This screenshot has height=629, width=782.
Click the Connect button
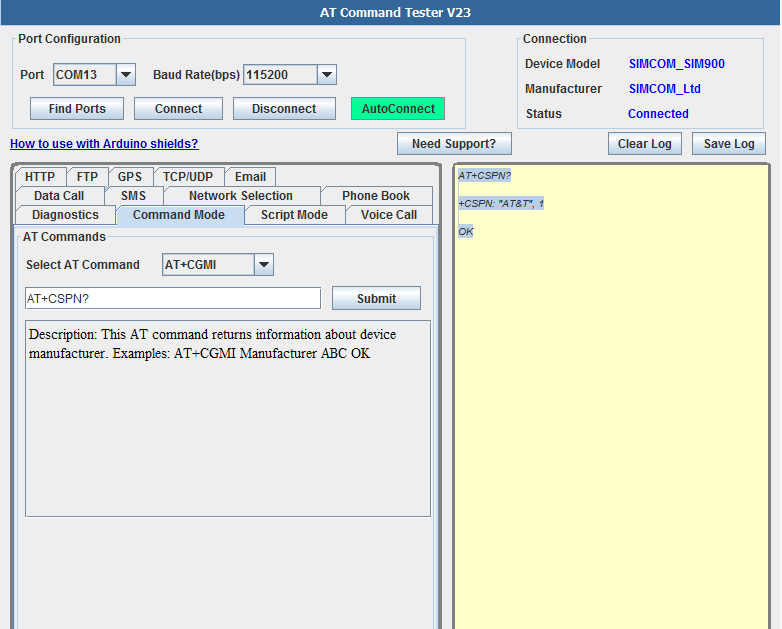[178, 109]
